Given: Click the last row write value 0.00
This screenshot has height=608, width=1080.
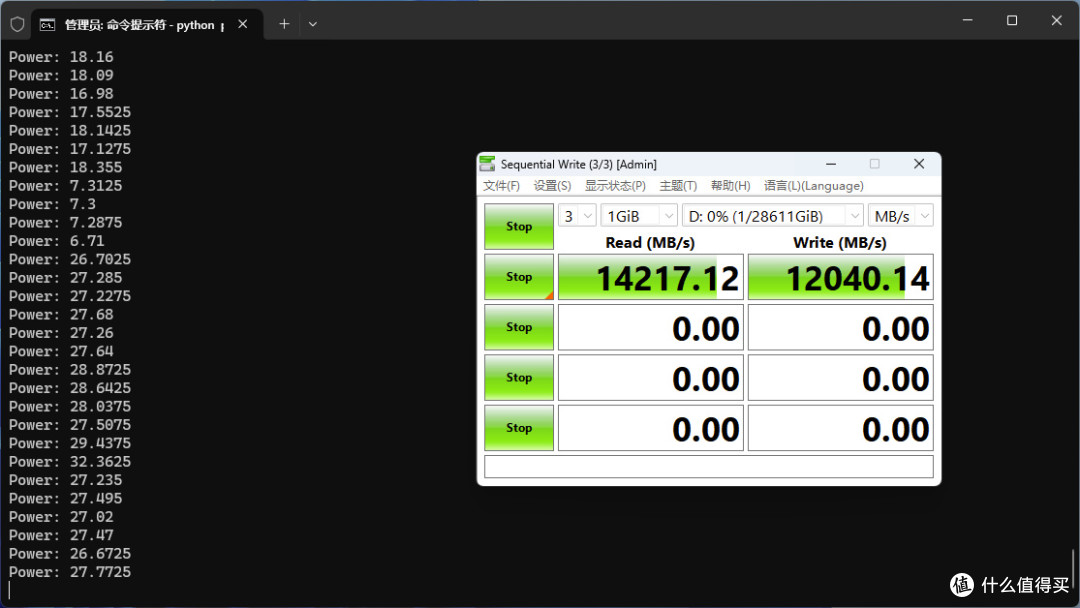Looking at the screenshot, I should click(x=841, y=428).
